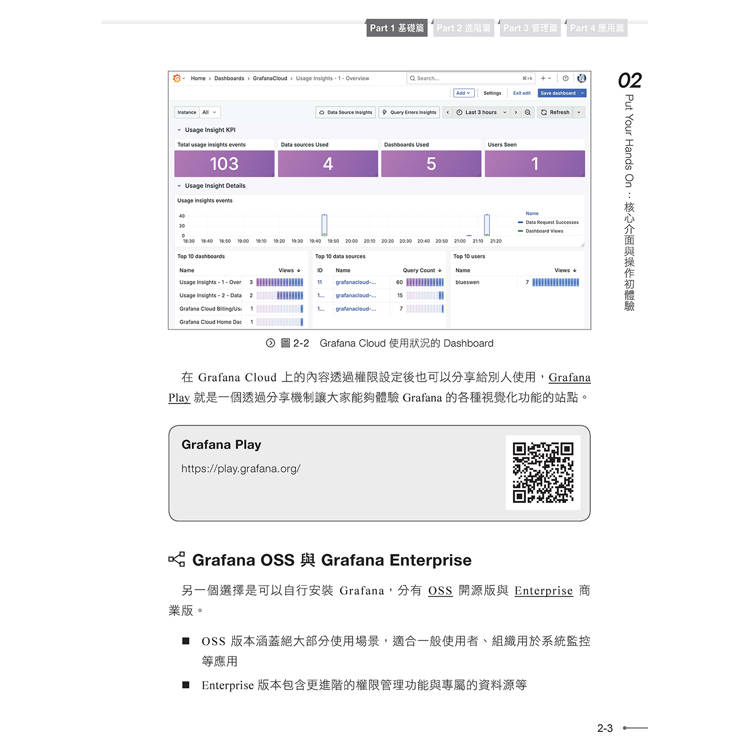Open the help question mark icon
Screen dimensions: 750x750
point(565,78)
